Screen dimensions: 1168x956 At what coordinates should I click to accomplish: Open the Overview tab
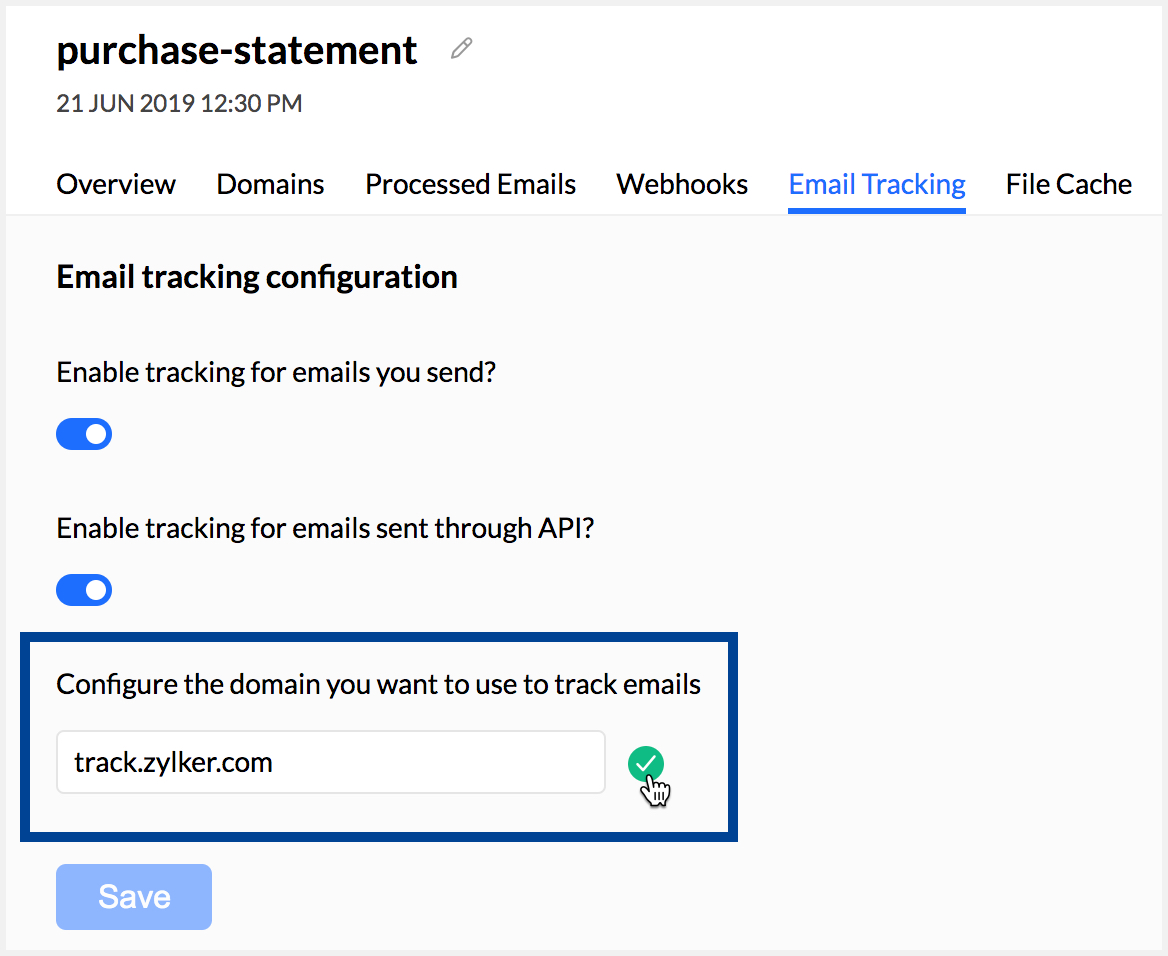tap(116, 184)
